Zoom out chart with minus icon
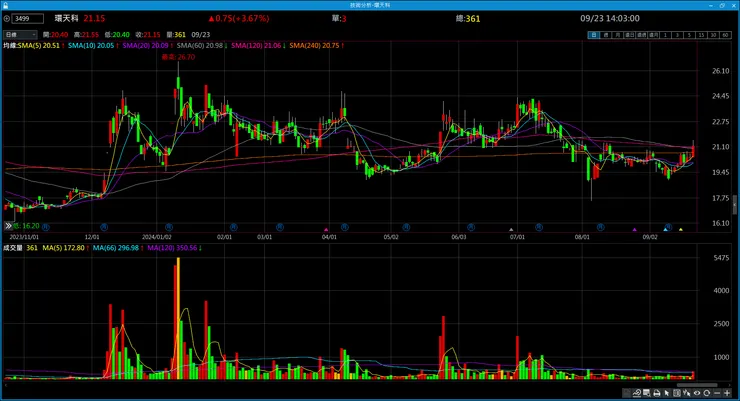 tap(717, 393)
